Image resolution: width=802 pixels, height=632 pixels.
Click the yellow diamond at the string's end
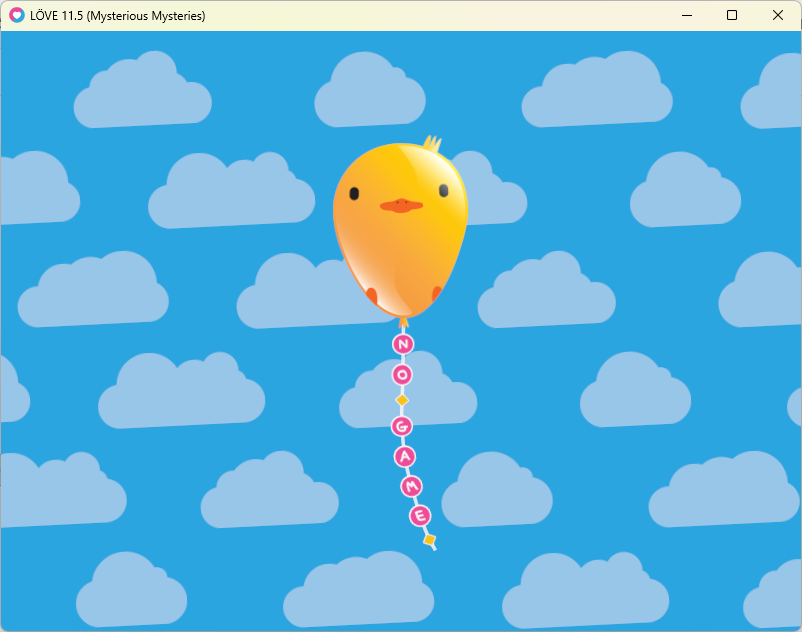coord(429,540)
